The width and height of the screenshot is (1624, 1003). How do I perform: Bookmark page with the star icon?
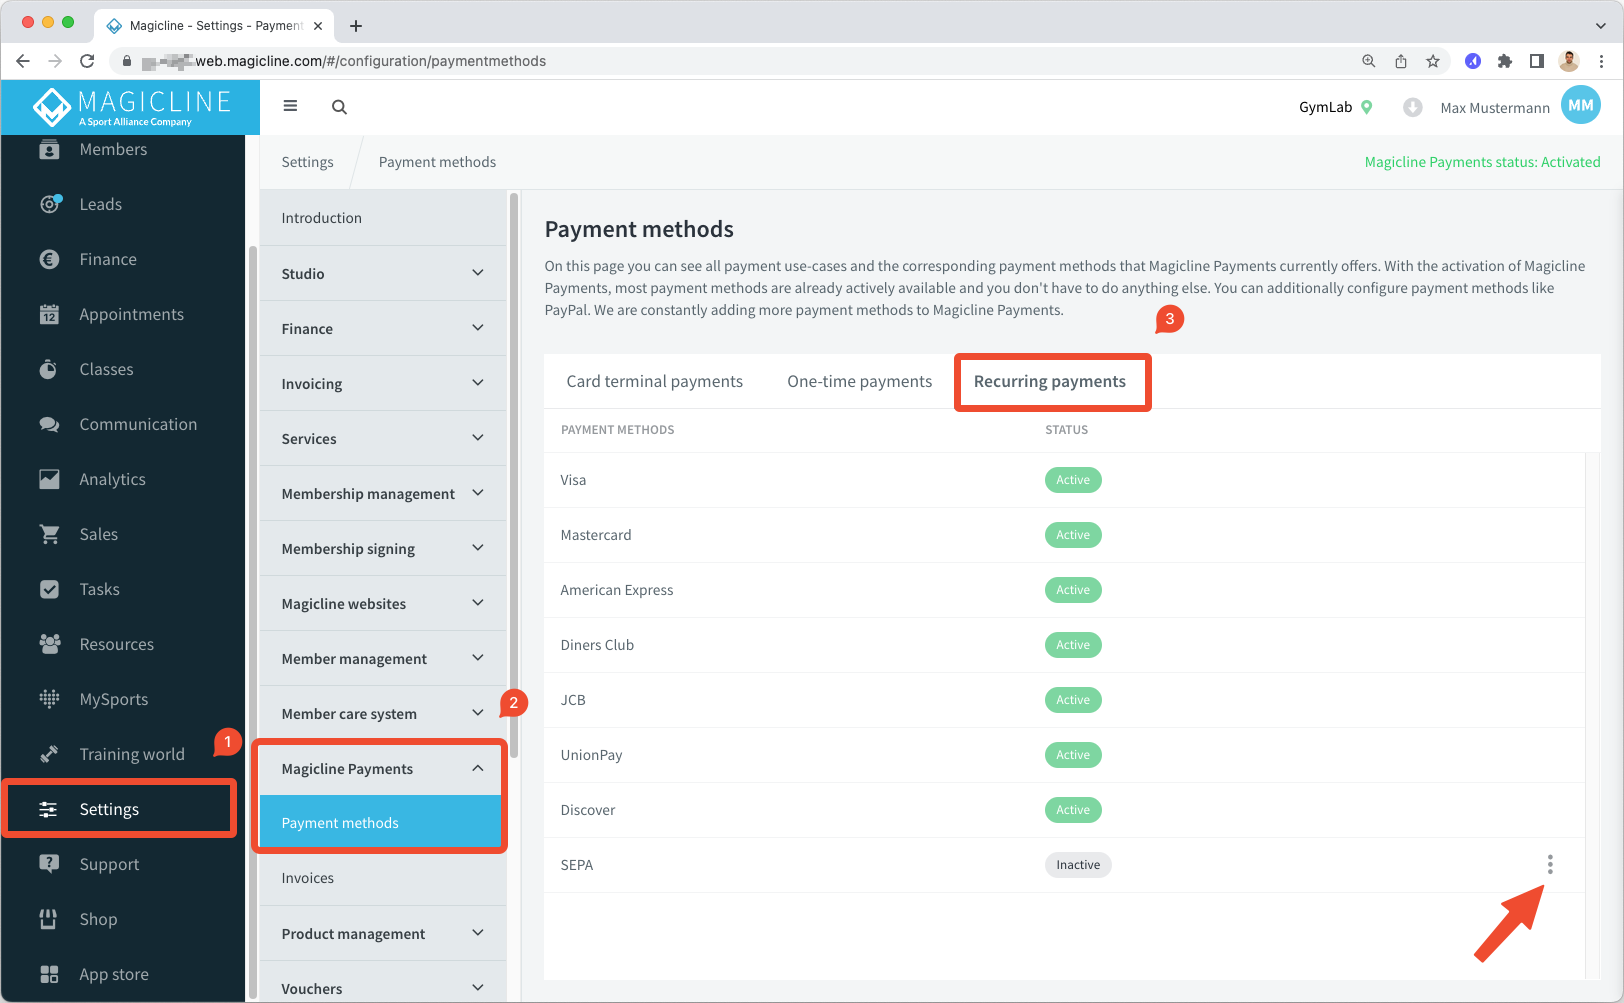pos(1433,61)
